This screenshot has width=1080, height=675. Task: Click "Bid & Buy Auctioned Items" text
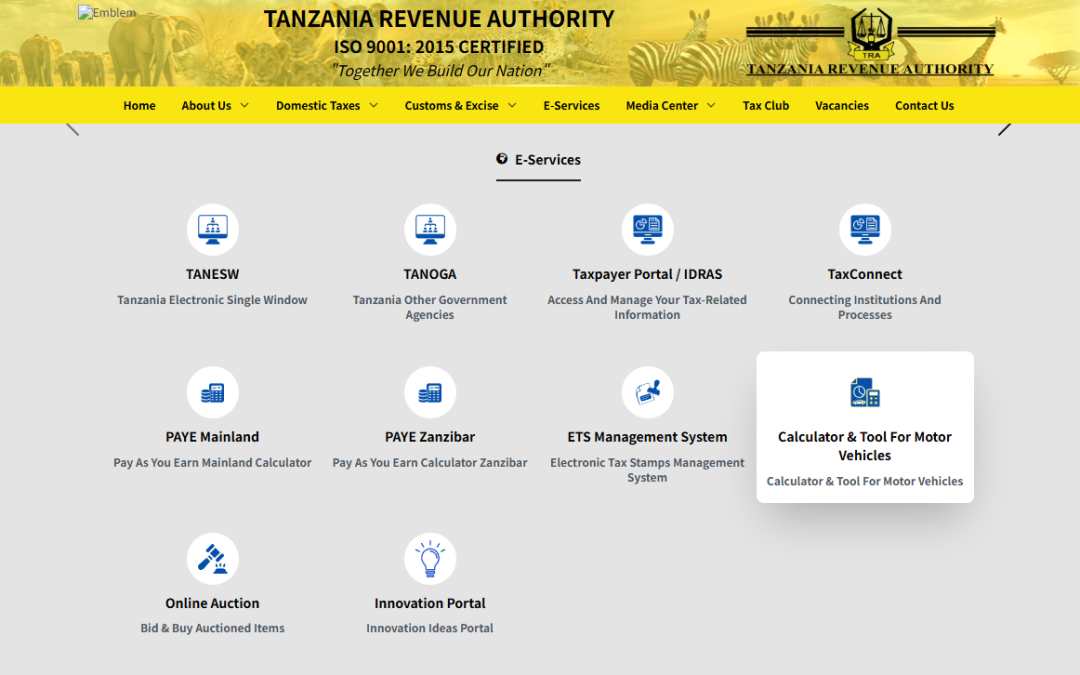(x=212, y=628)
